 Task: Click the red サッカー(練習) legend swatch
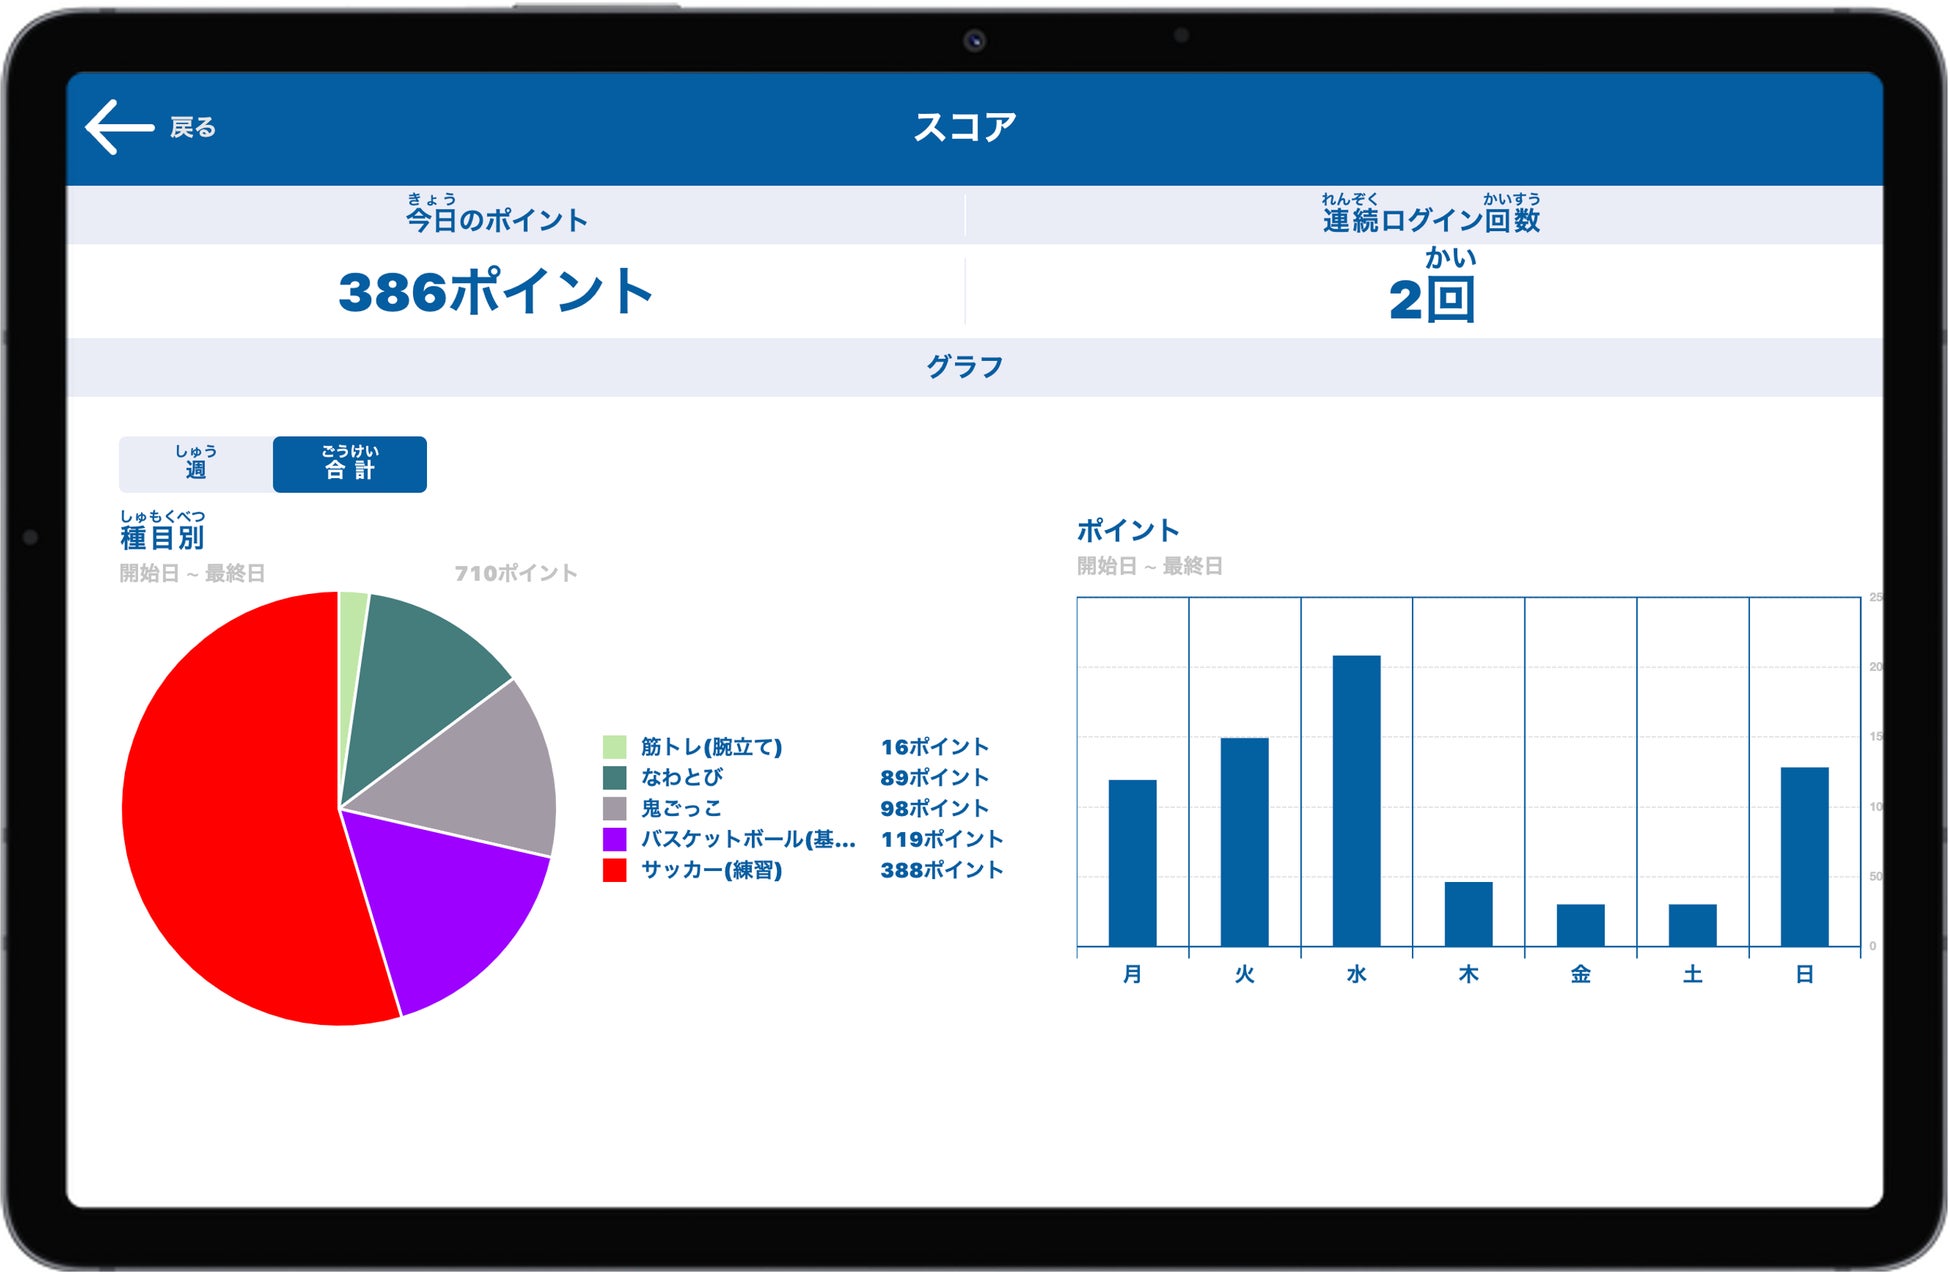614,870
